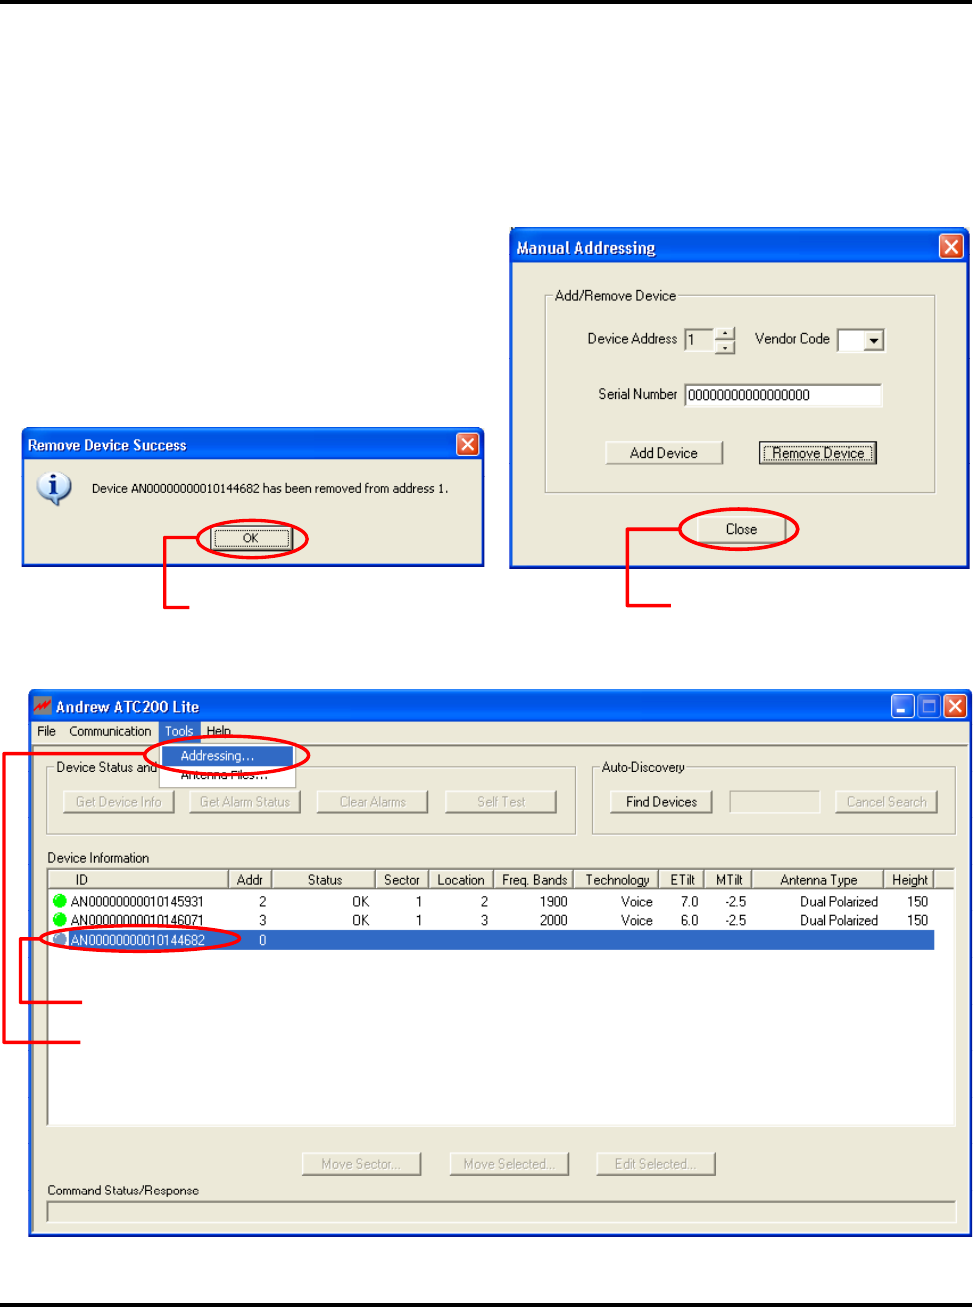
Task: Sort by the Addr column header
Action: click(251, 880)
